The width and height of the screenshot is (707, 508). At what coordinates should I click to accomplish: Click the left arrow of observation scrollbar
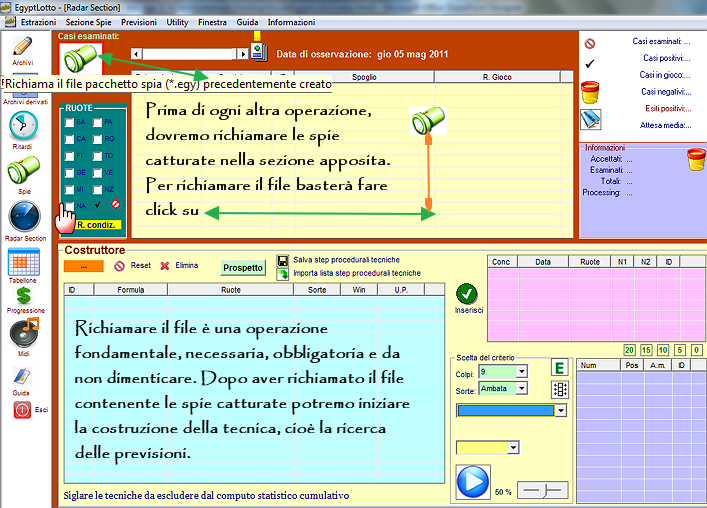point(137,54)
